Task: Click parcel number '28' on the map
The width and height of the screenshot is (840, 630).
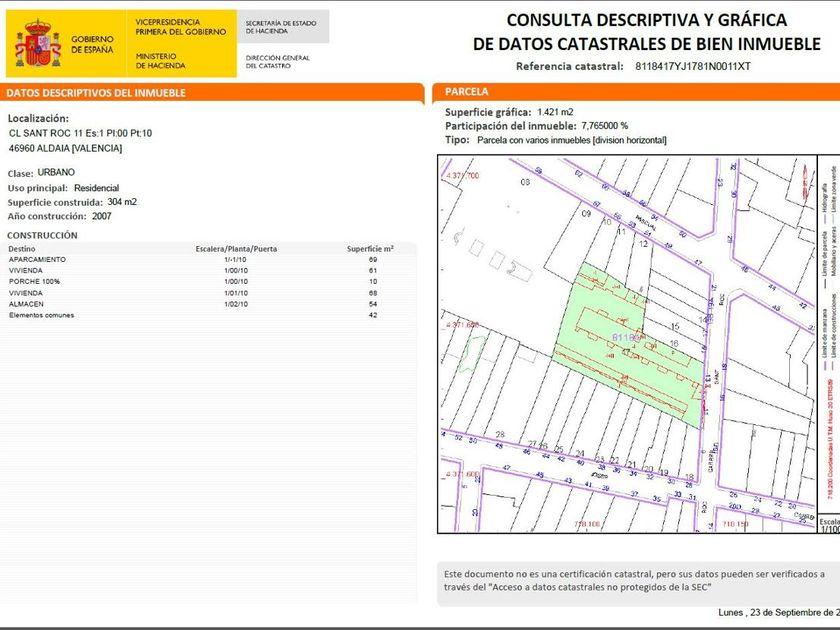Action: 500,434
